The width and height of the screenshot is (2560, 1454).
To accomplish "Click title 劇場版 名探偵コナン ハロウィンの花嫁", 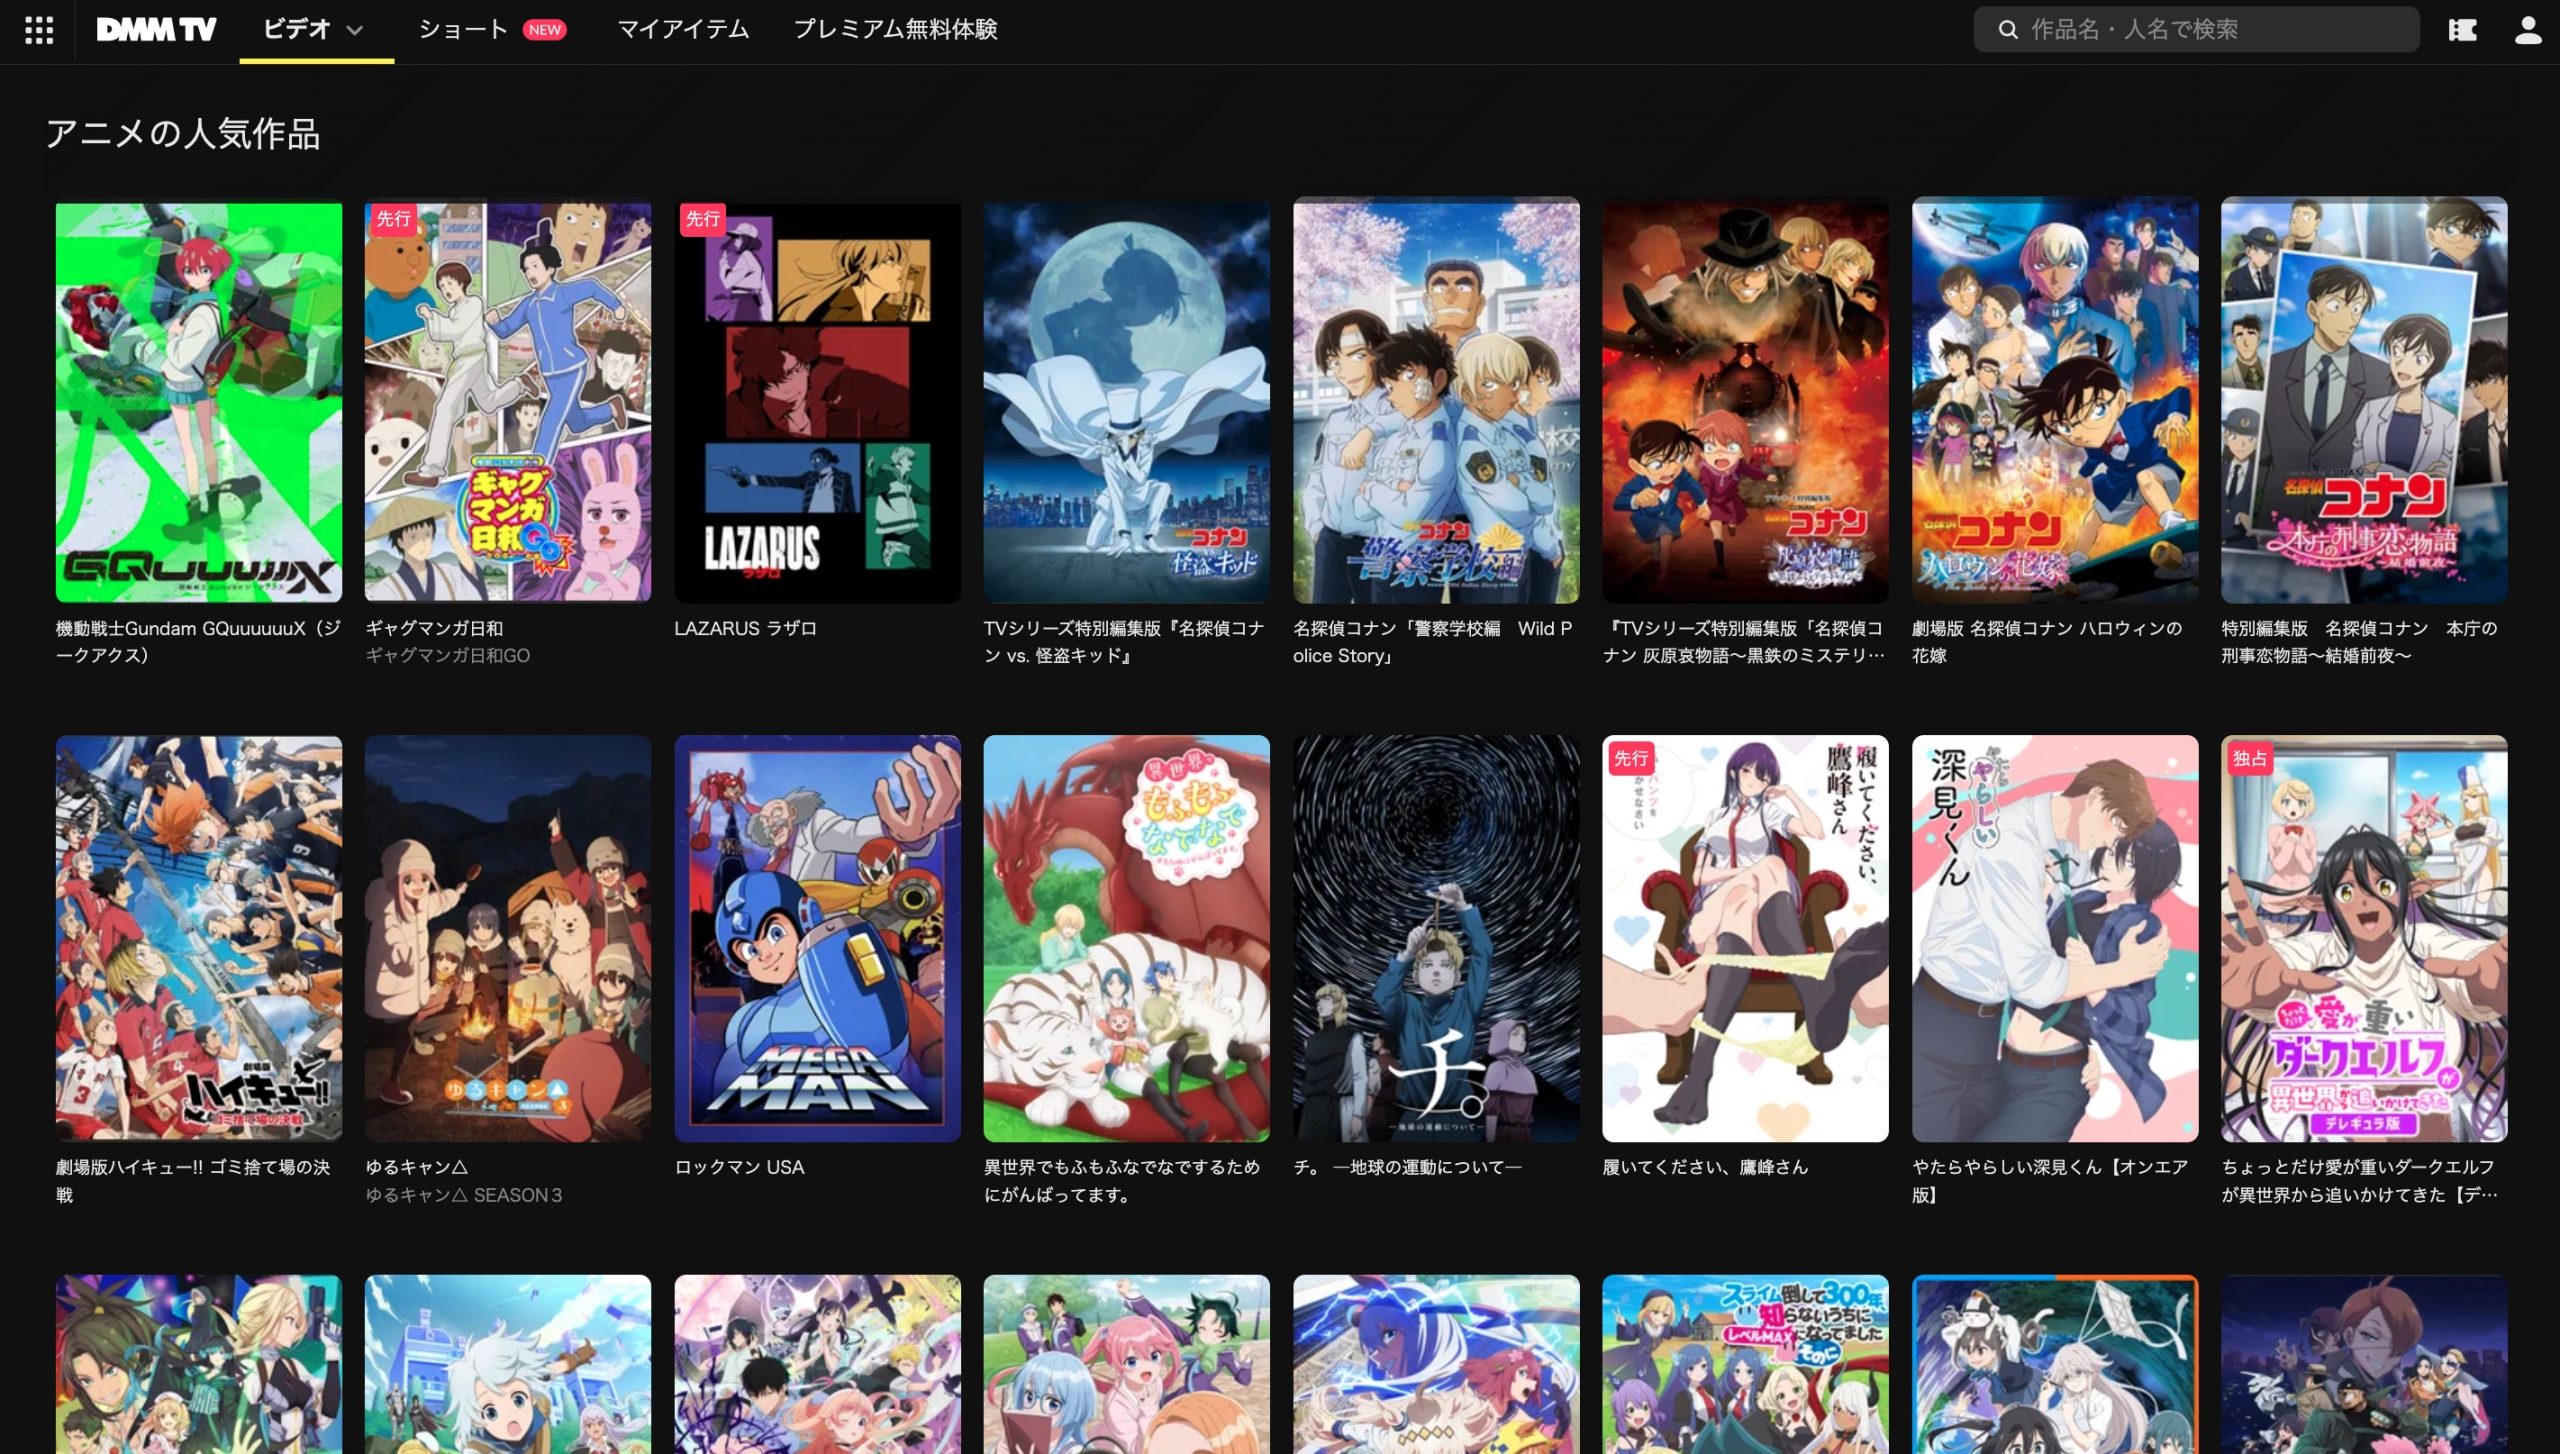I will coord(2047,642).
